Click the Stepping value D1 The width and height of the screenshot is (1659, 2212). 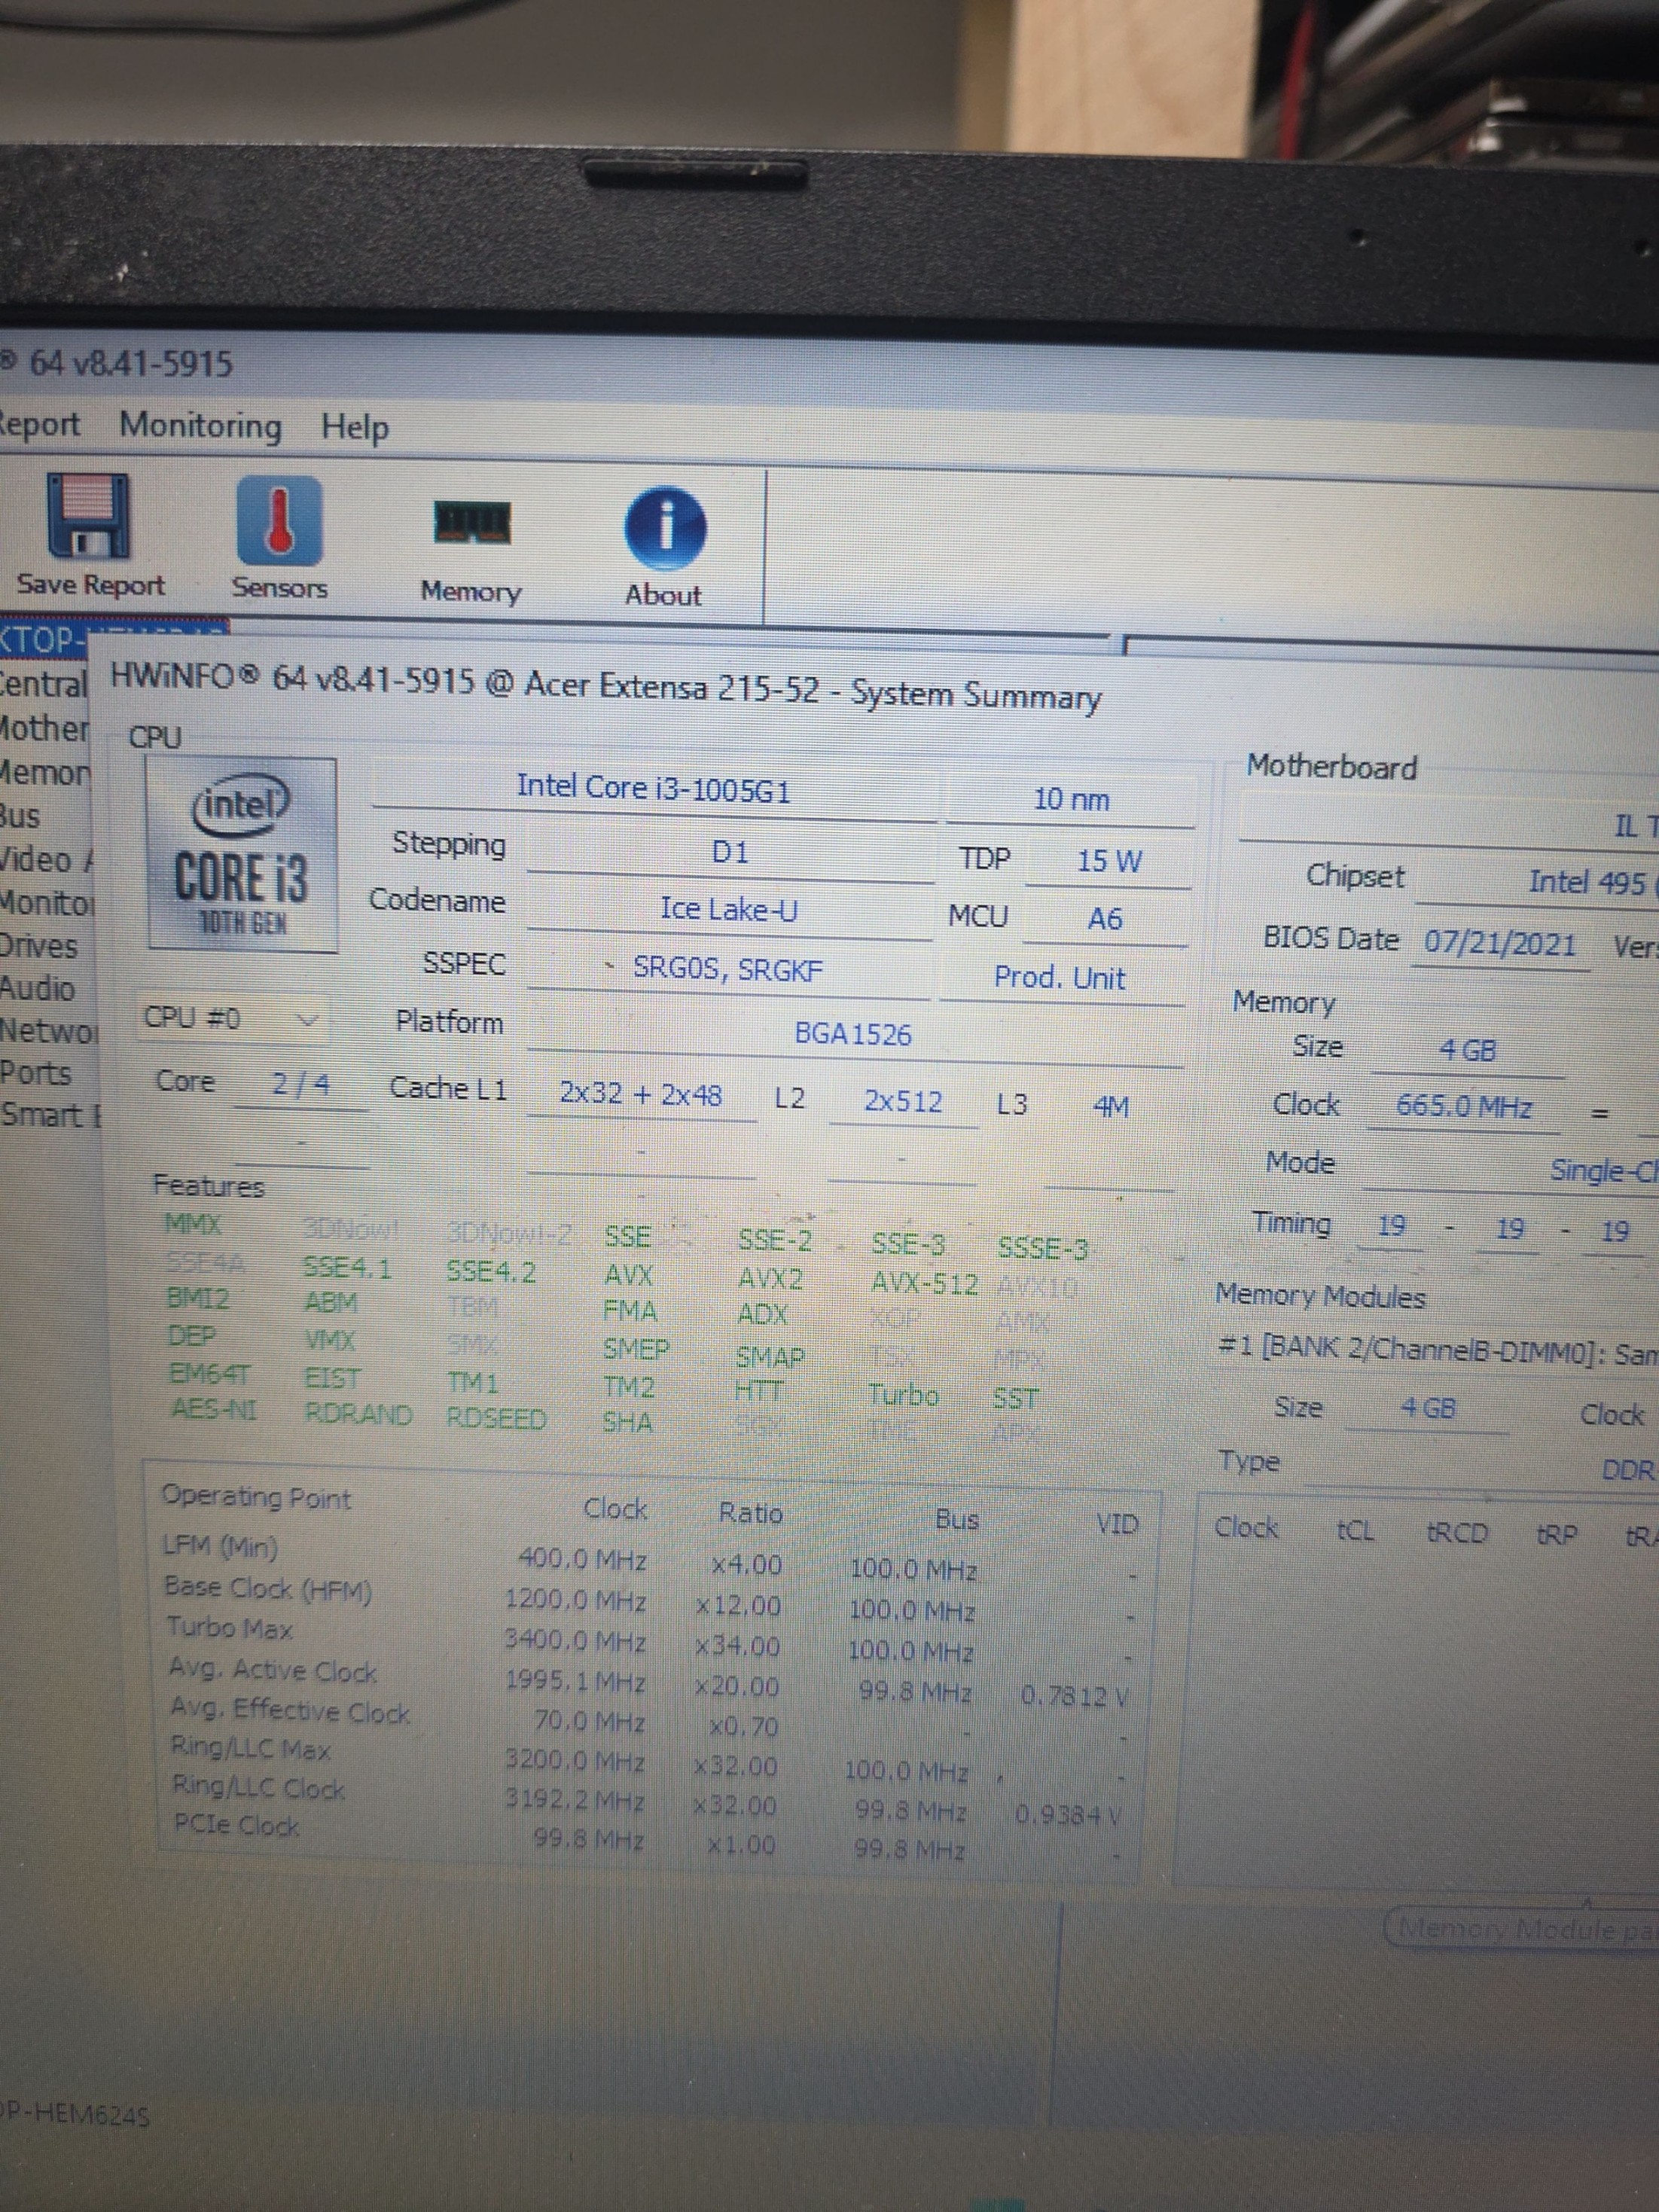pyautogui.click(x=730, y=852)
